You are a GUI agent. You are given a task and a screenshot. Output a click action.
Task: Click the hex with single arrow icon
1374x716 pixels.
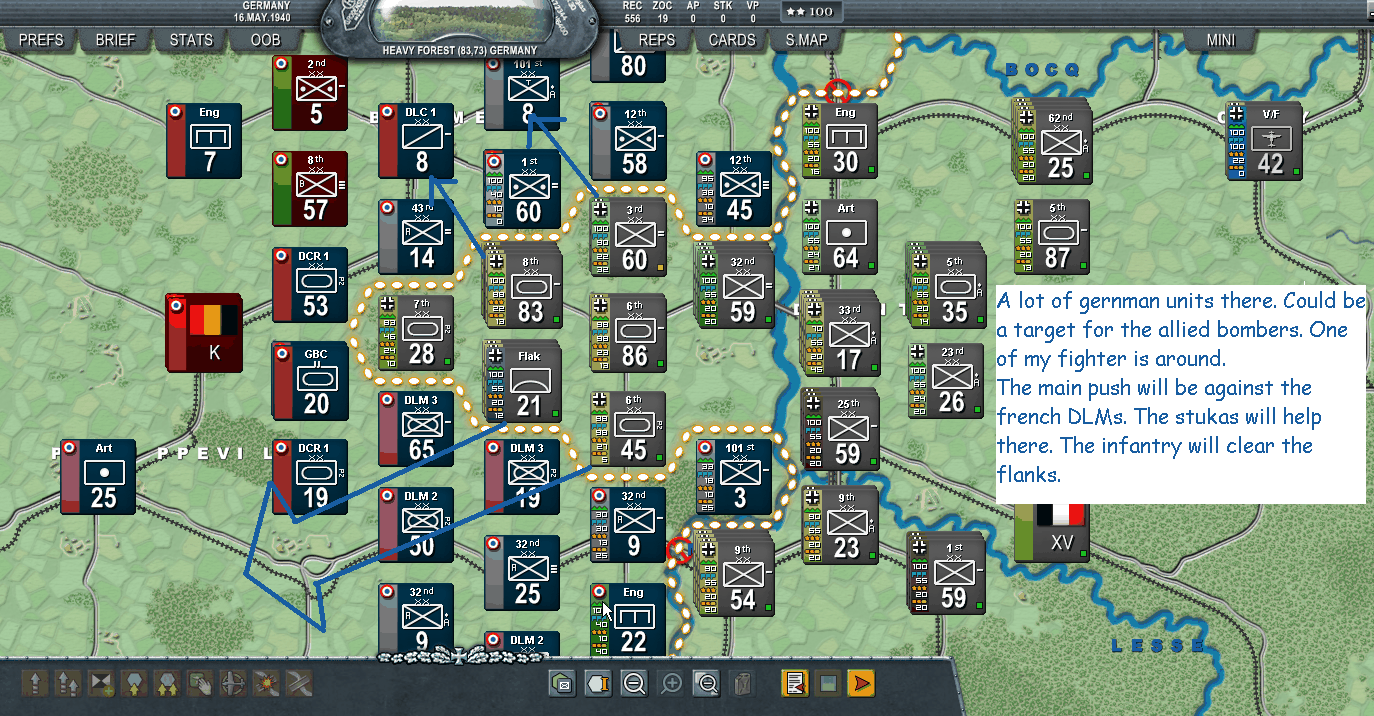[135, 684]
